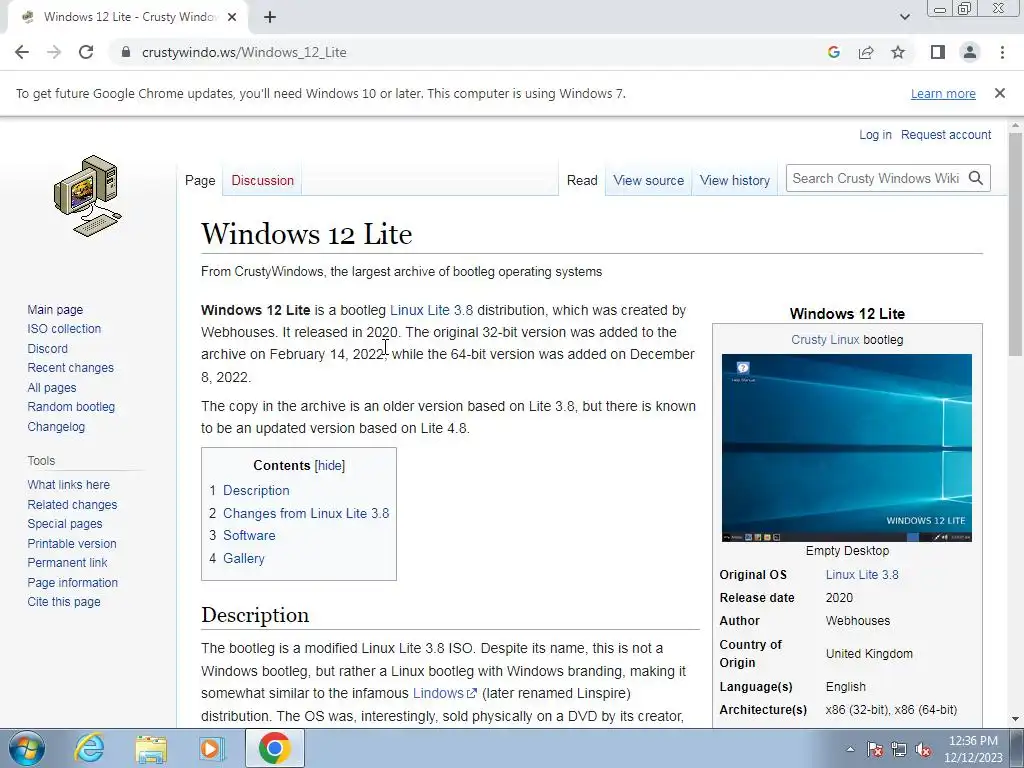The image size is (1024, 768).
Task: Share this page icon
Action: [866, 52]
